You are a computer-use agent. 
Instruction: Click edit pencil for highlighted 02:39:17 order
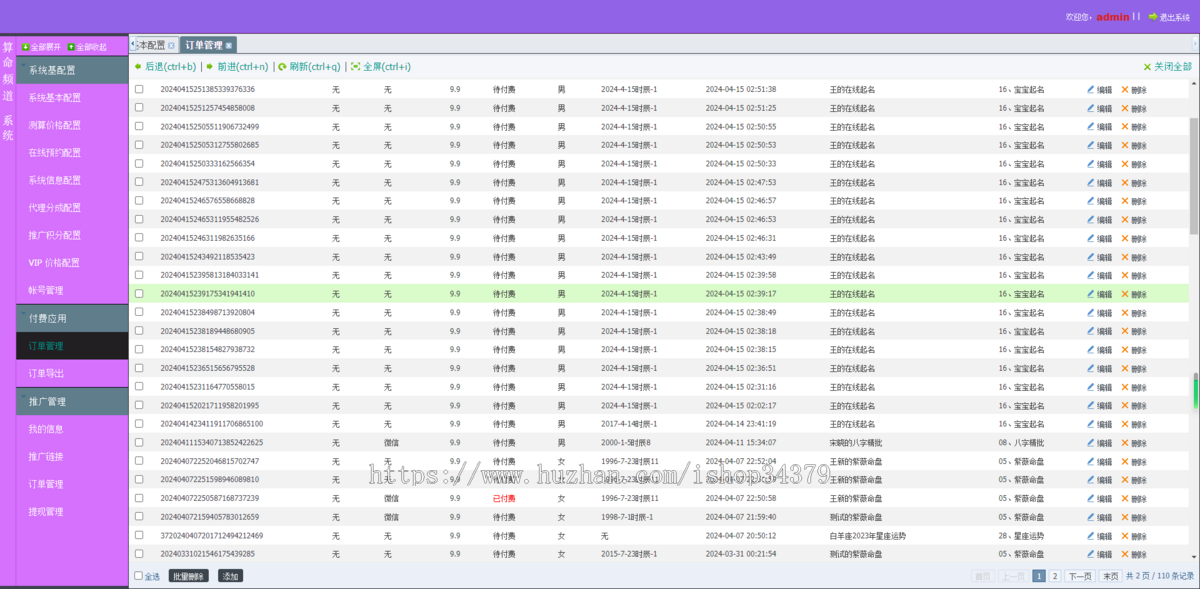1091,294
